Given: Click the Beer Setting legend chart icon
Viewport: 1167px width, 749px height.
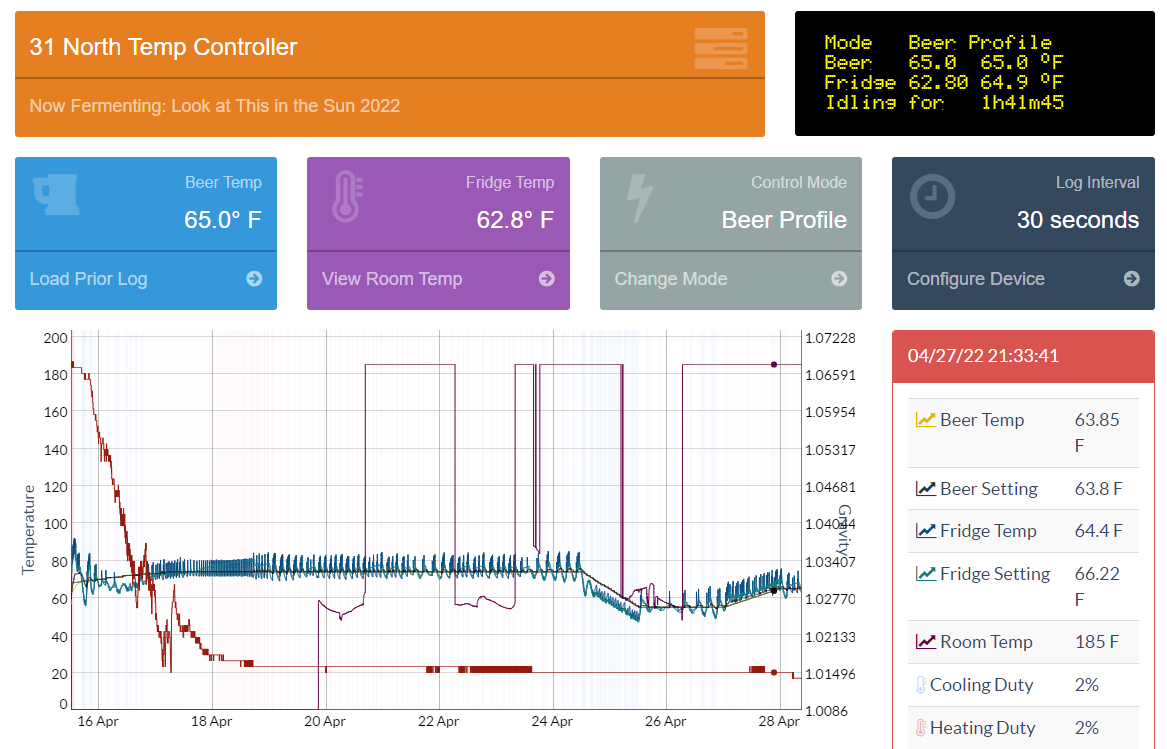Looking at the screenshot, I should [925, 489].
